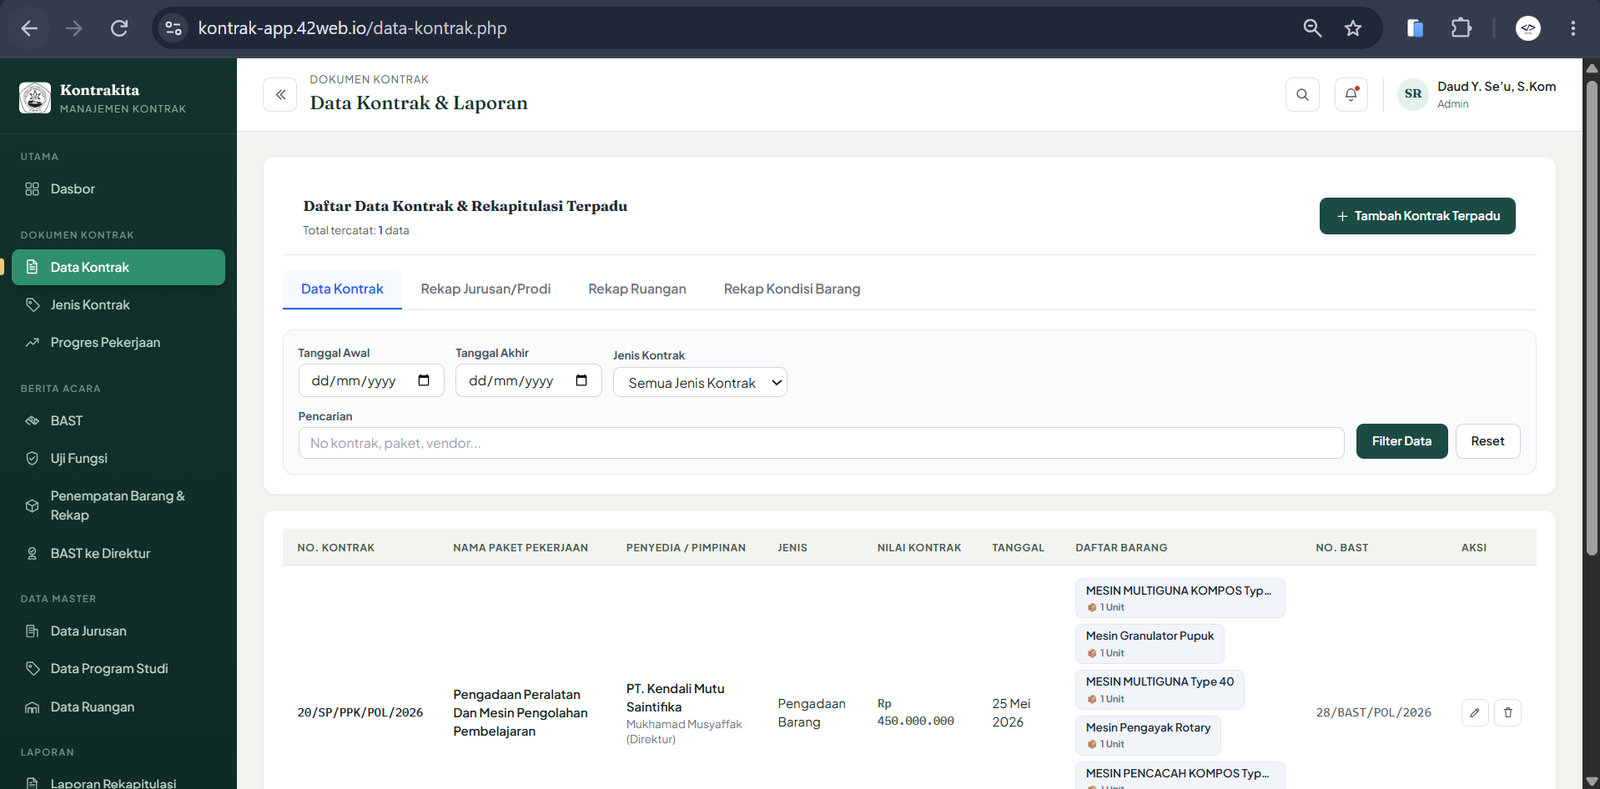Switch to Rekap Jurusan/Prodi tab

[486, 289]
